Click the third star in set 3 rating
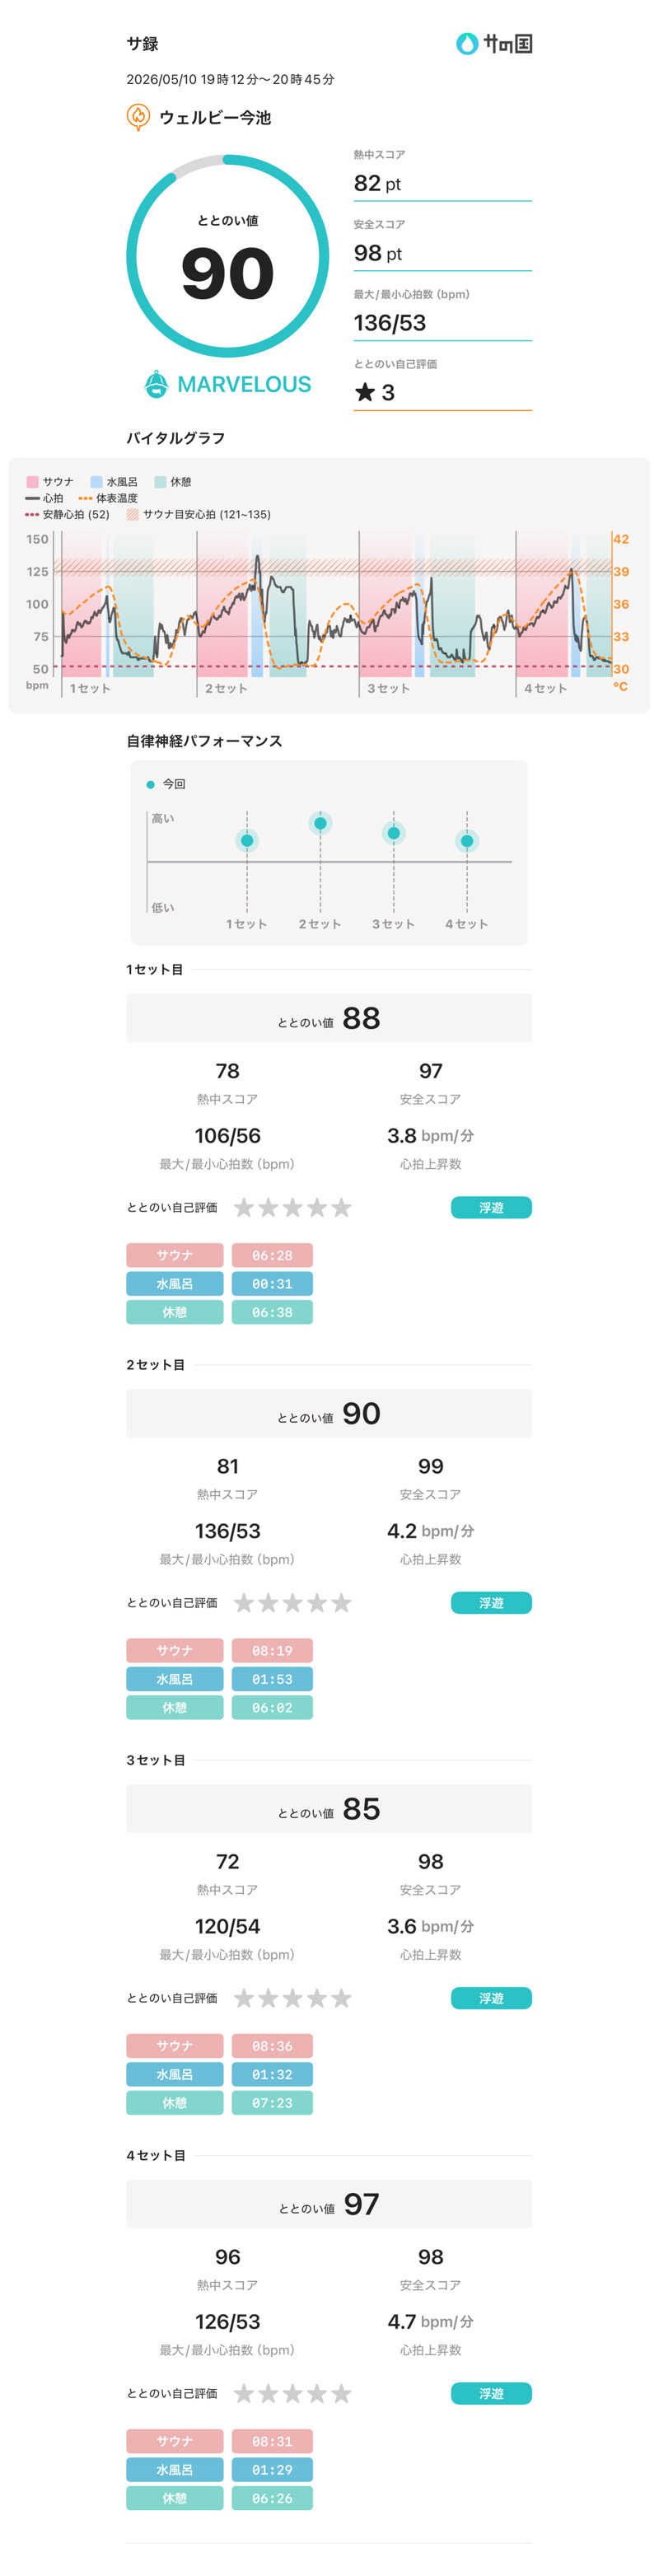This screenshot has height=2576, width=659. 292,1997
